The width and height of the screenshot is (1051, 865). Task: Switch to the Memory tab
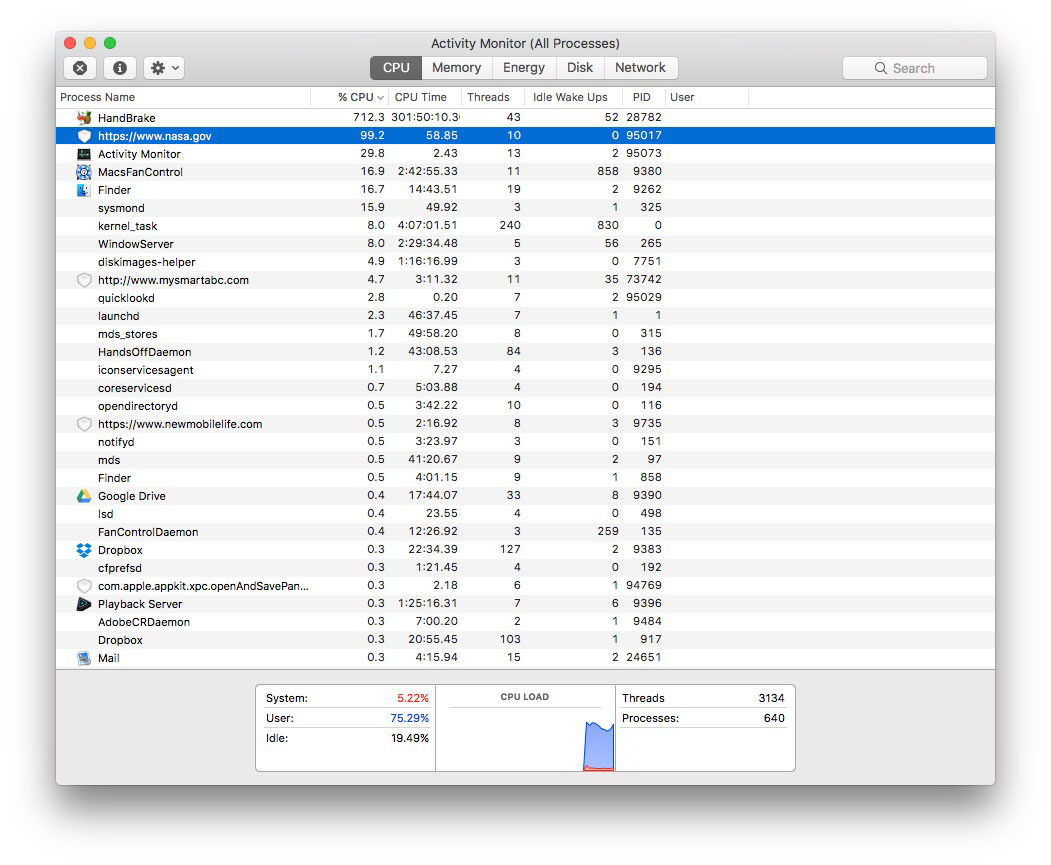(x=456, y=68)
